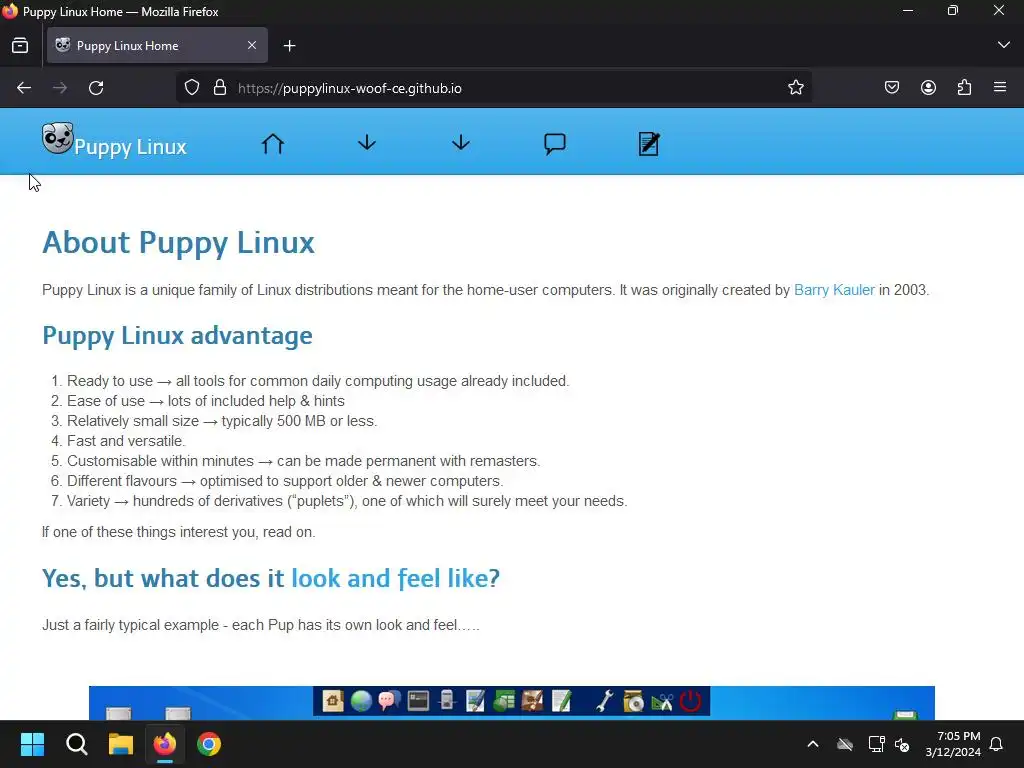
Task: Click text 'Customisable within minutes'
Action: click(160, 461)
